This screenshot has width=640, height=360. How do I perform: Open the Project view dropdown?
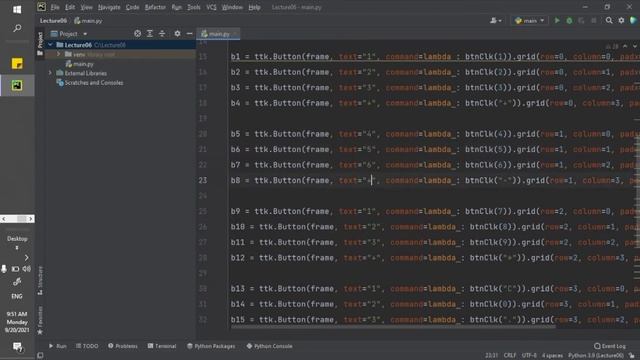click(x=69, y=34)
